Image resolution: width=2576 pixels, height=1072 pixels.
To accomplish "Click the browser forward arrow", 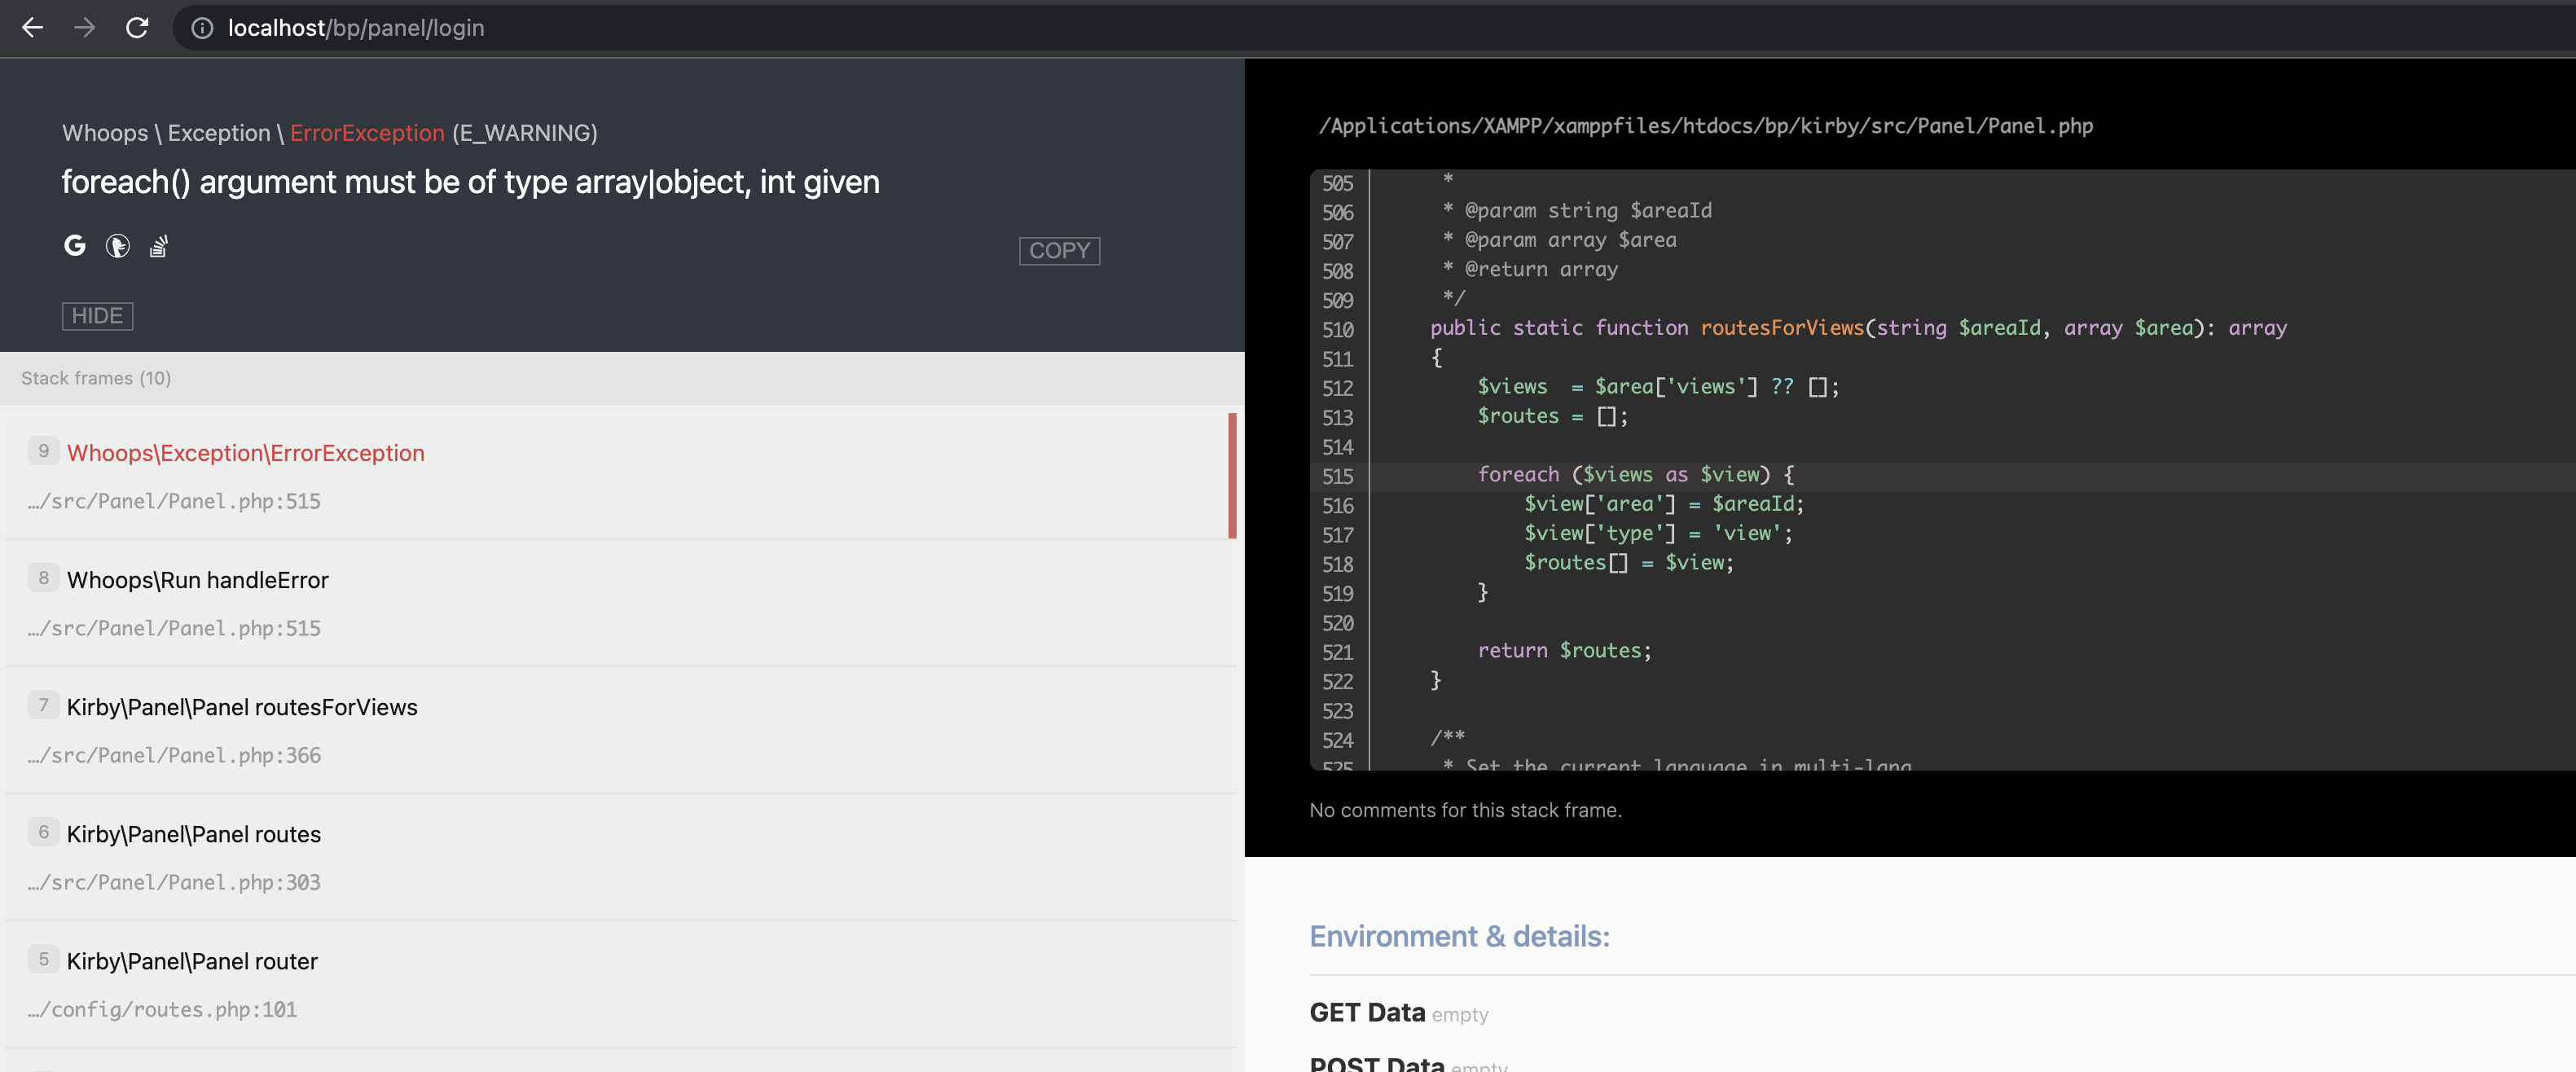I will pos(85,28).
